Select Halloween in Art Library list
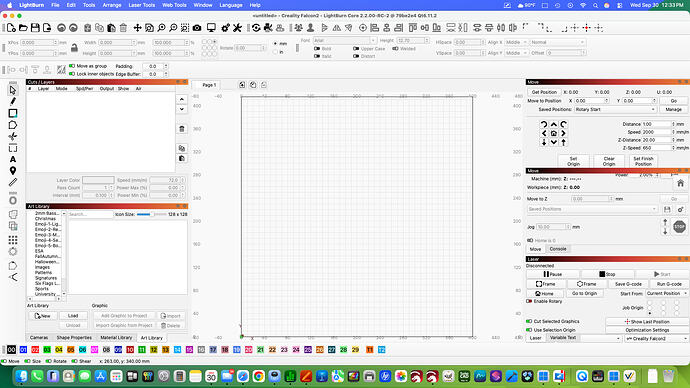 [x=47, y=261]
